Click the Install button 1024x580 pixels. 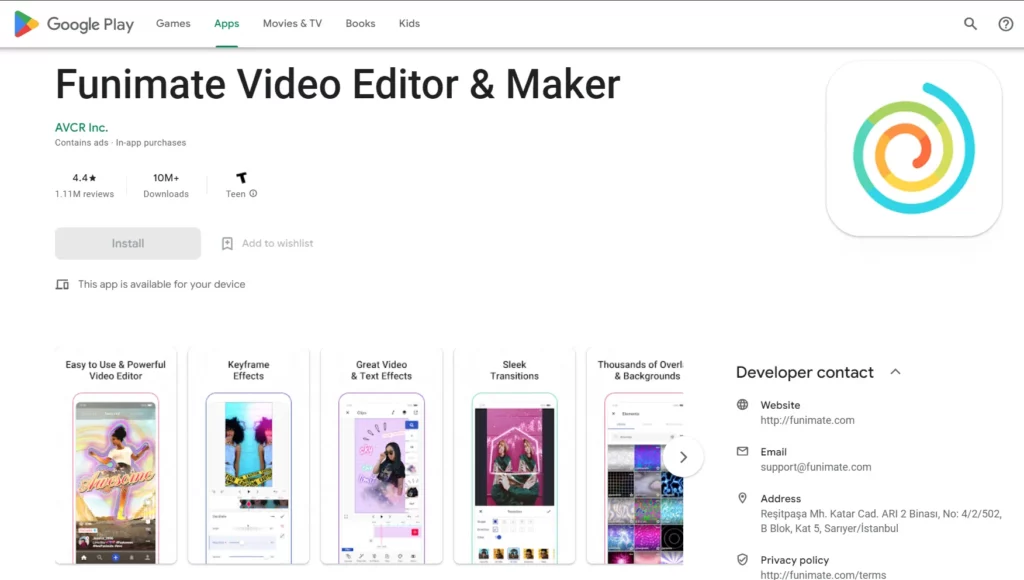pyautogui.click(x=128, y=244)
